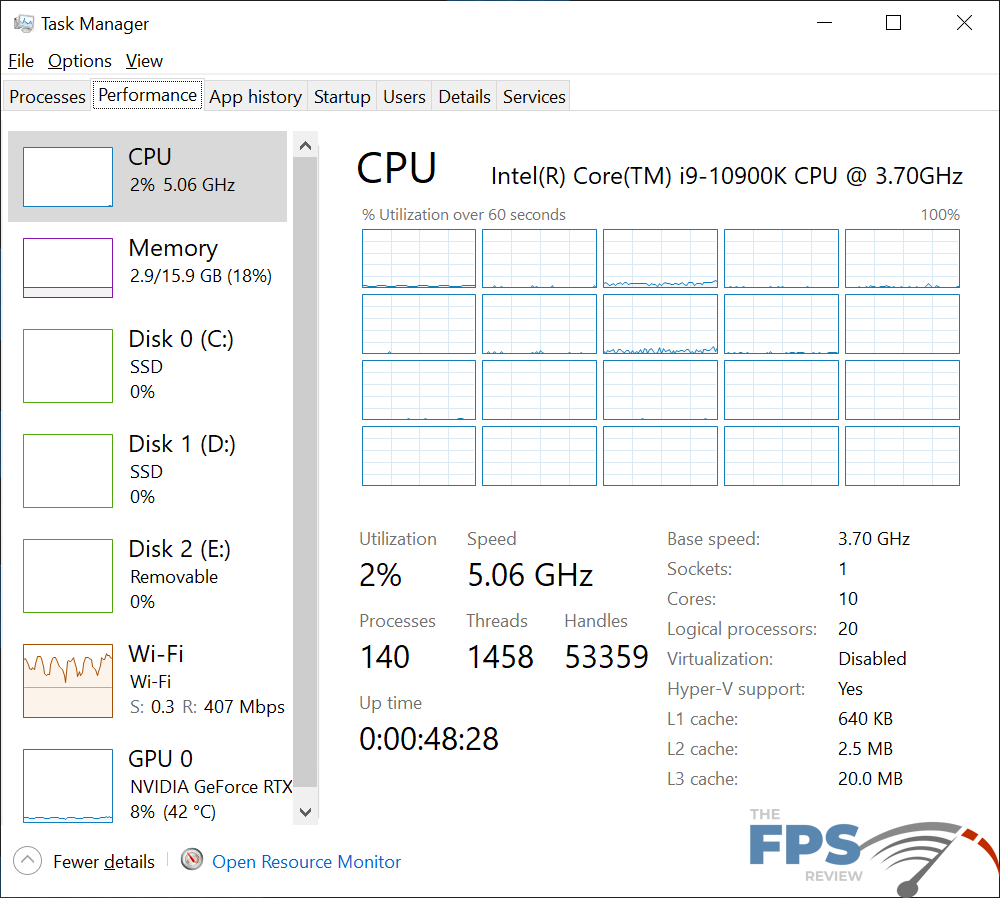Image resolution: width=1000 pixels, height=898 pixels.
Task: Minimize the Task Manager window
Action: pyautogui.click(x=825, y=23)
